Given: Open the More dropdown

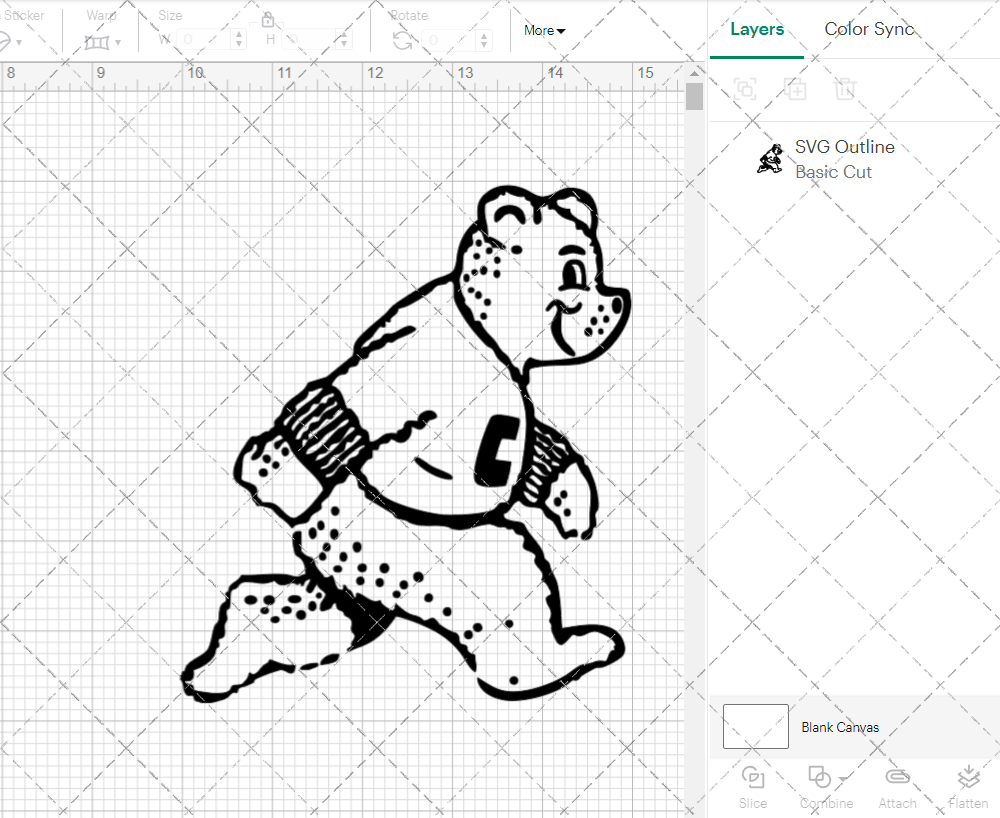Looking at the screenshot, I should coord(543,31).
